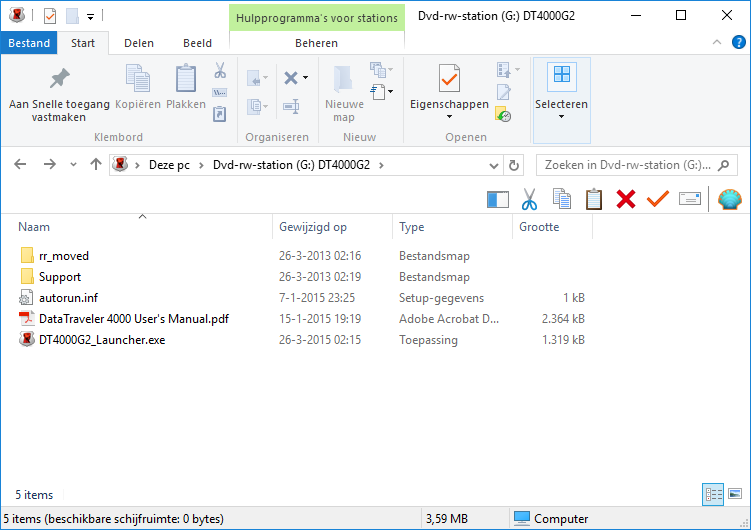Image resolution: width=752 pixels, height=530 pixels.
Task: Click the breadcrumb chevron after Deze pc
Action: point(201,165)
